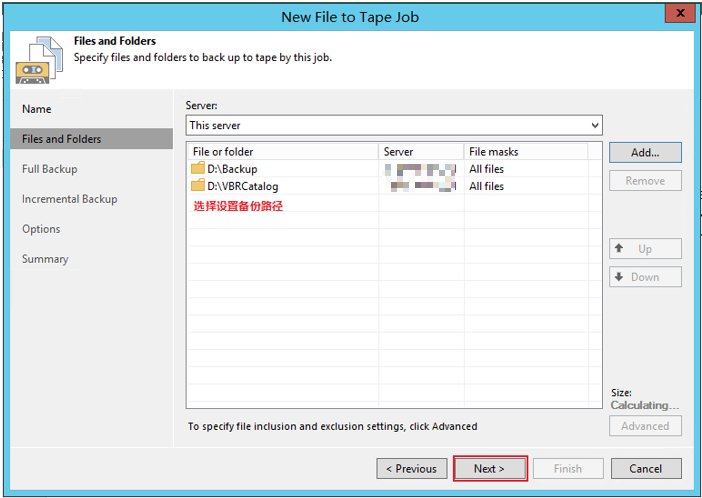Select the Files and Folders step
Viewport: 702px width, 498px height.
[x=91, y=139]
